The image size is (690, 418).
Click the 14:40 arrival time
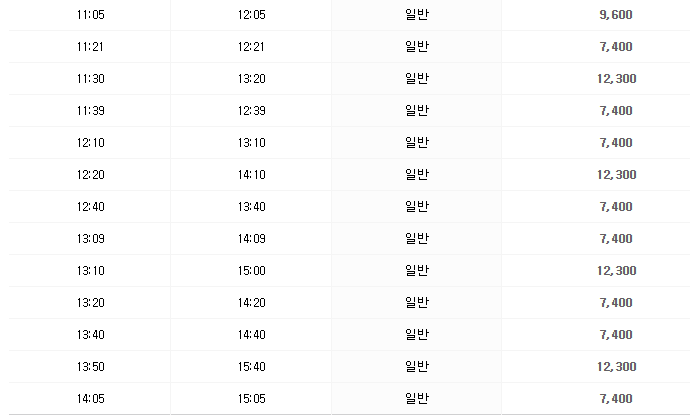[252, 335]
